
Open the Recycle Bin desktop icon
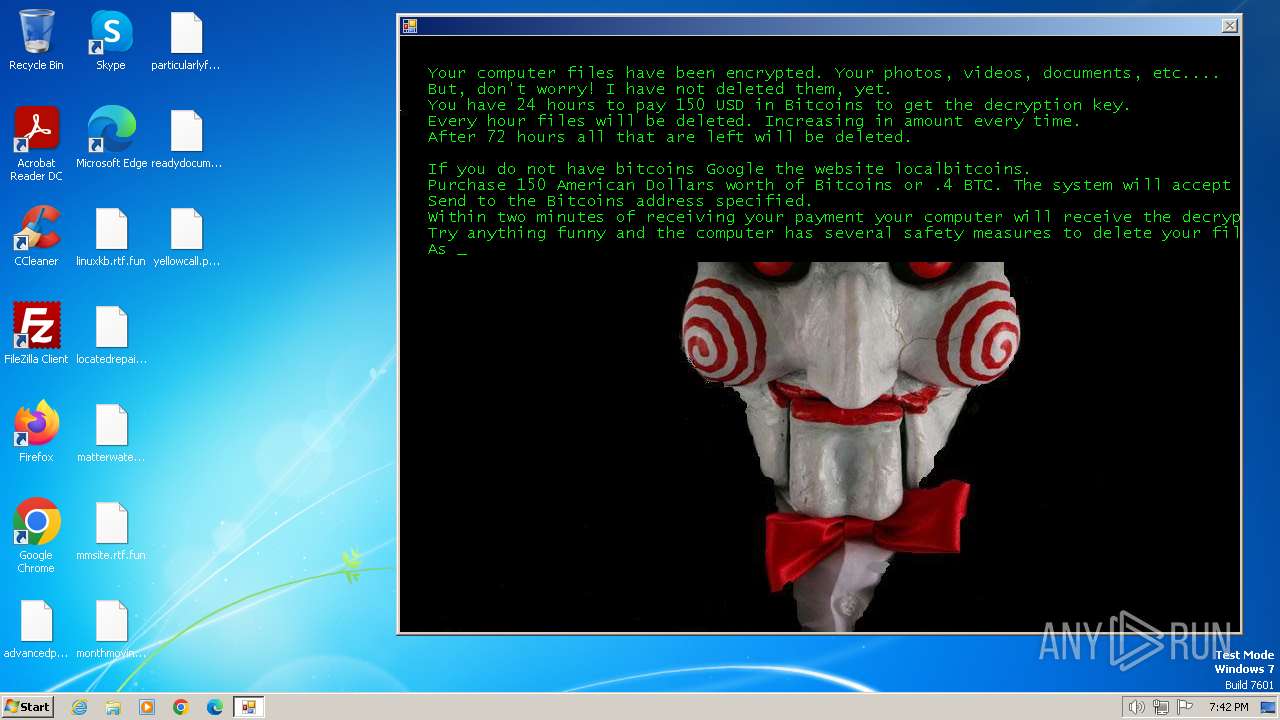36,41
